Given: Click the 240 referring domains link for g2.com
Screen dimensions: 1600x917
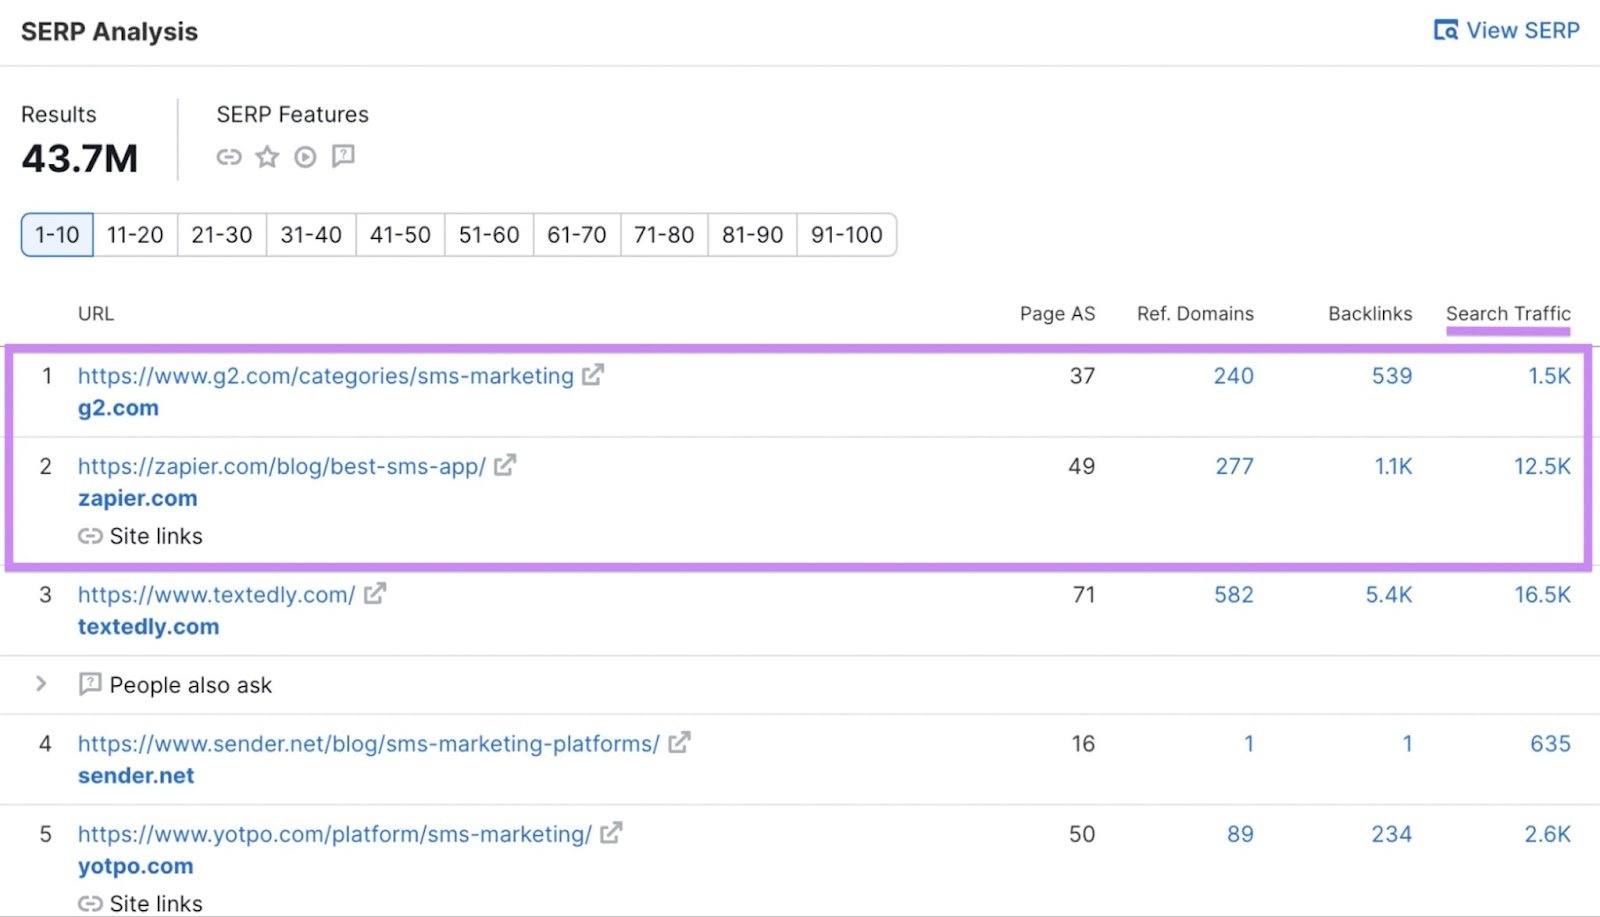Looking at the screenshot, I should coord(1234,376).
